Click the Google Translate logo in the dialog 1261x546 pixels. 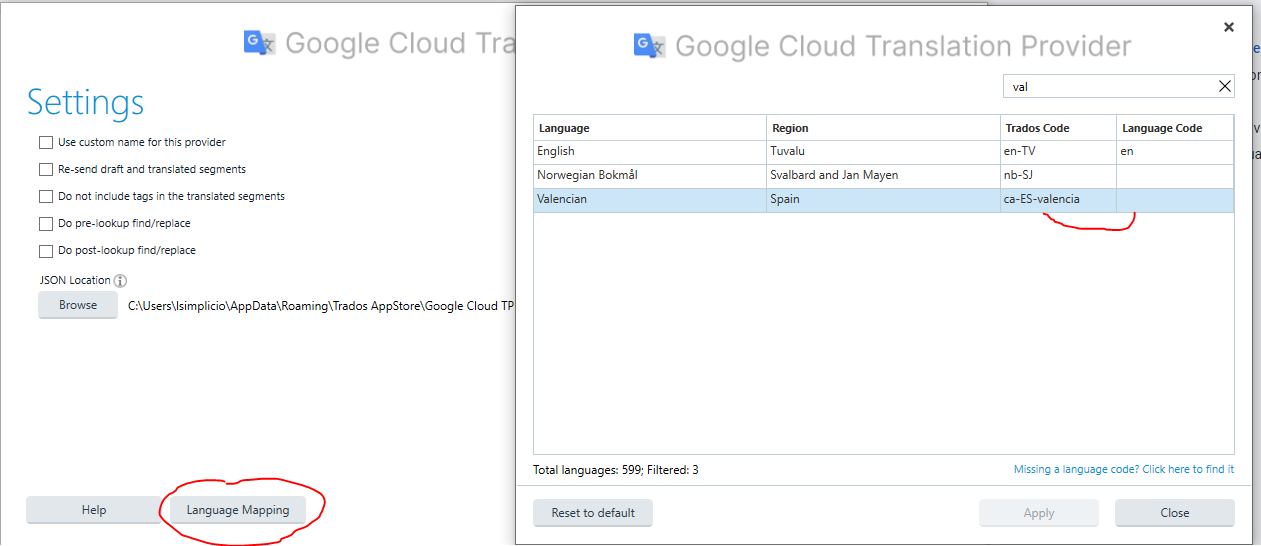pos(650,46)
